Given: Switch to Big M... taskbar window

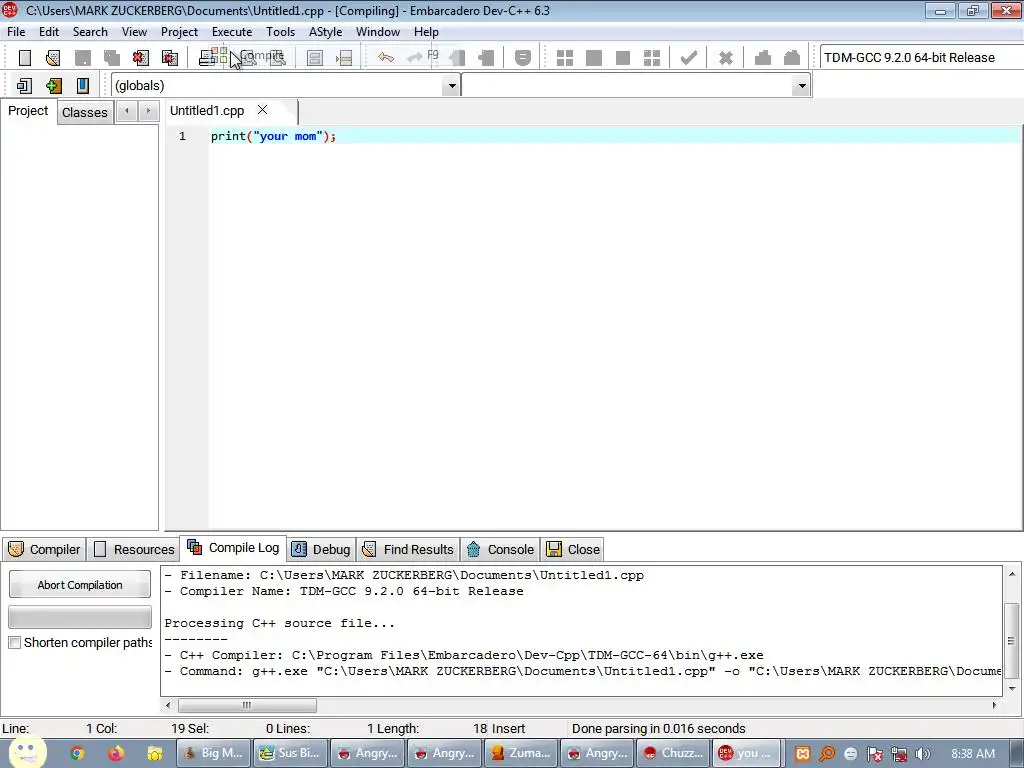Looking at the screenshot, I should point(214,753).
